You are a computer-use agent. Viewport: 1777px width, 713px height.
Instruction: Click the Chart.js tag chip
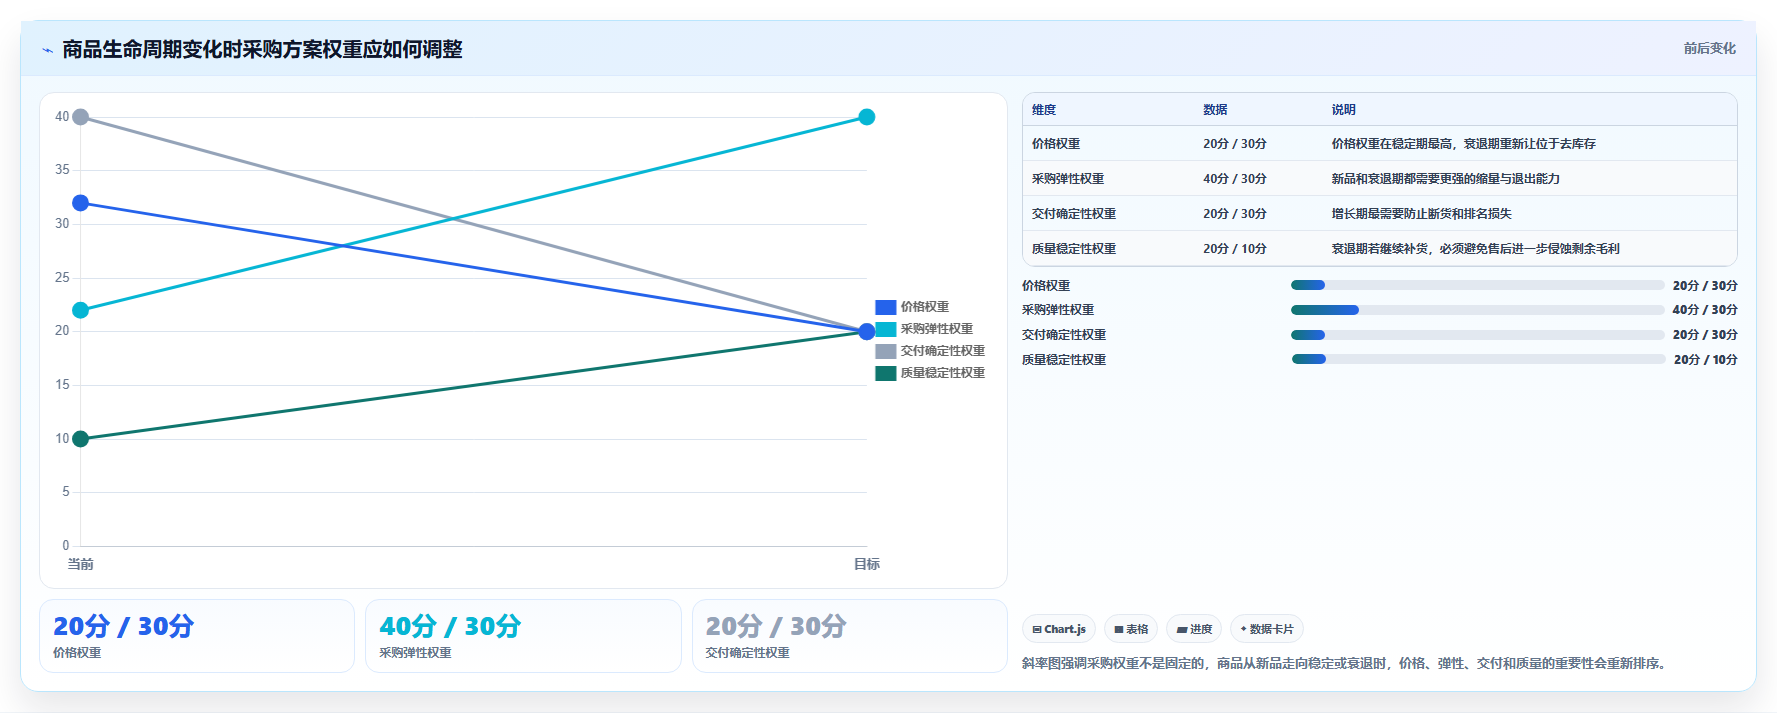(x=1059, y=629)
